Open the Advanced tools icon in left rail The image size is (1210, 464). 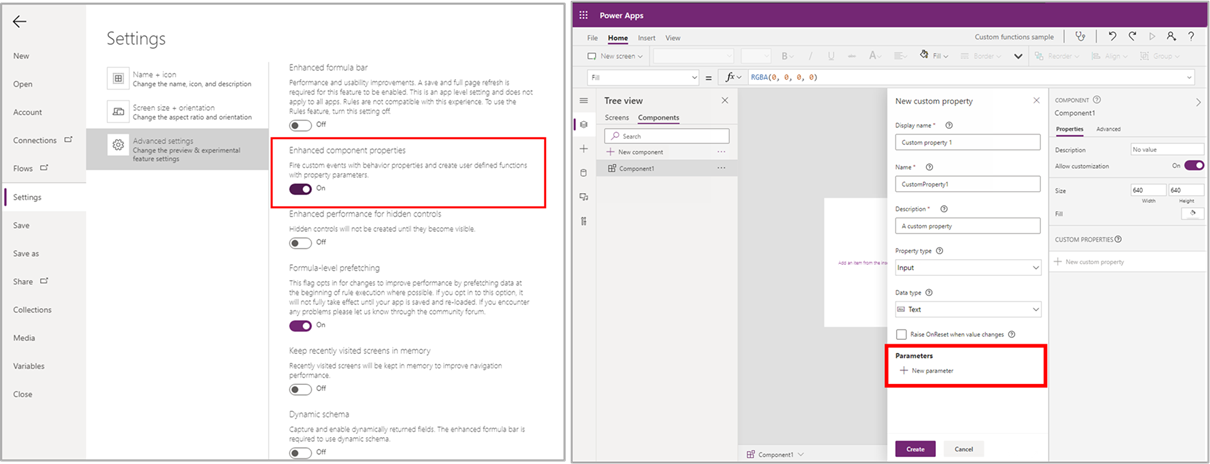point(585,220)
